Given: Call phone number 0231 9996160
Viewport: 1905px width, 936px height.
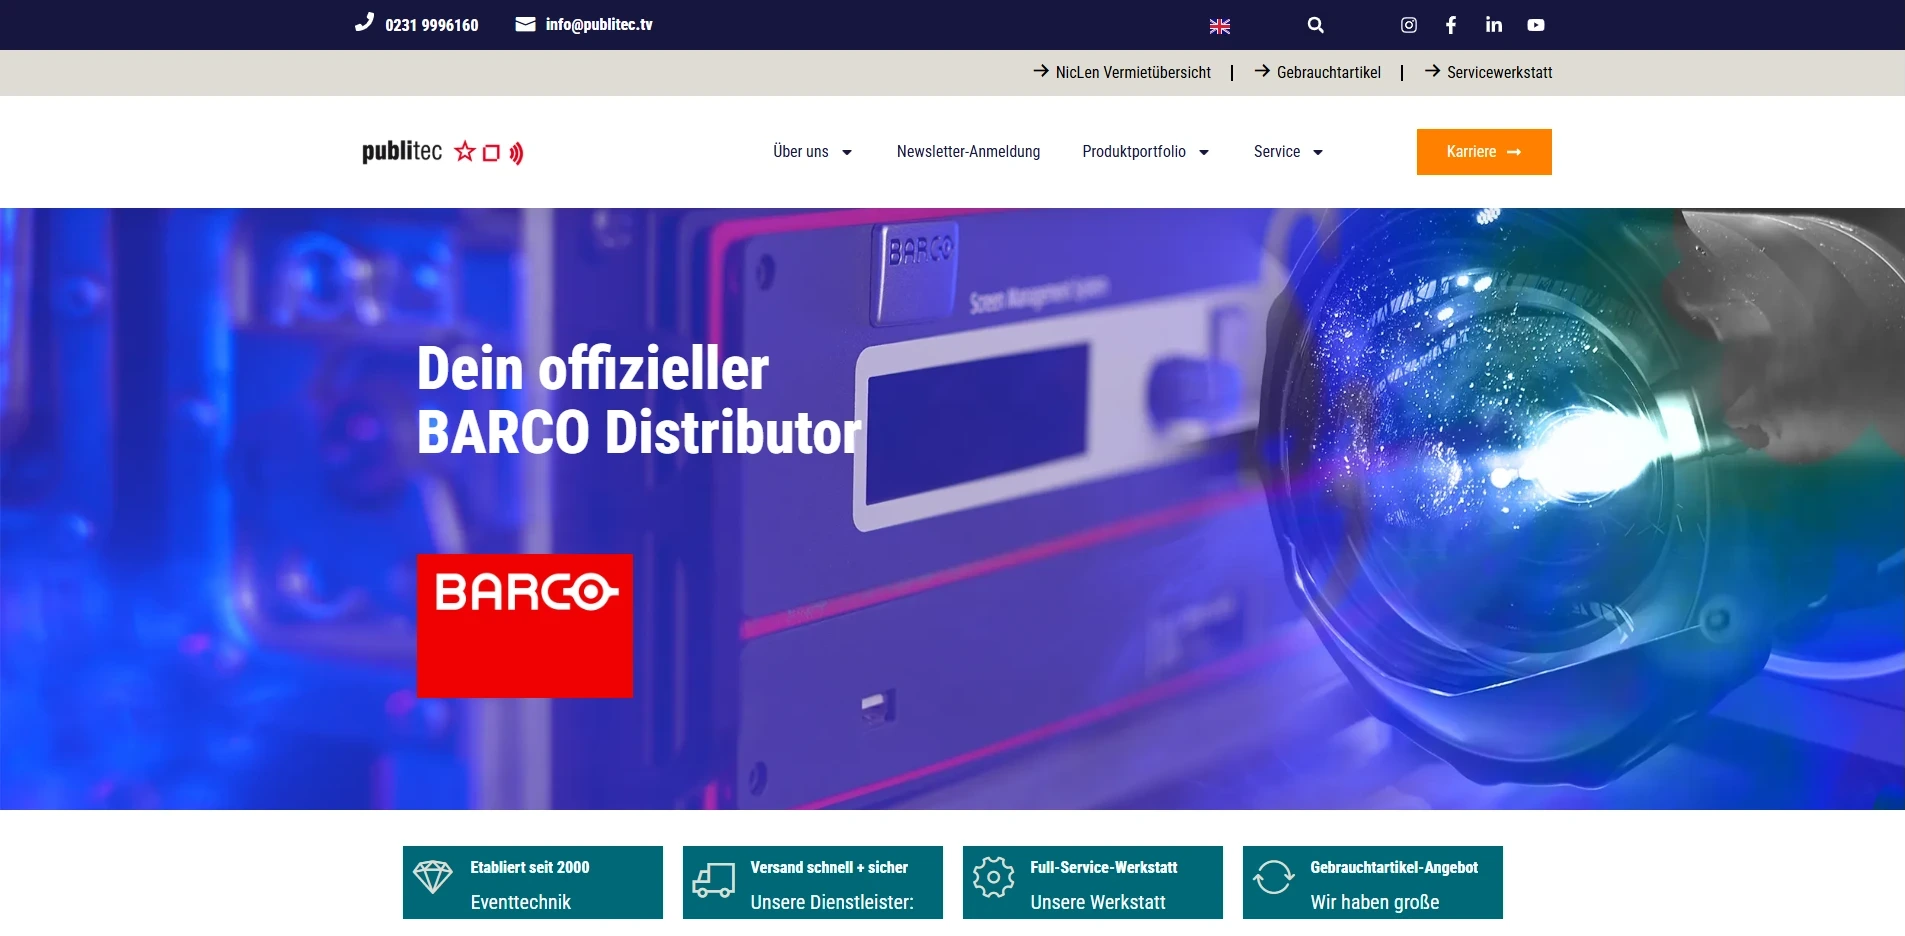Looking at the screenshot, I should (x=432, y=25).
